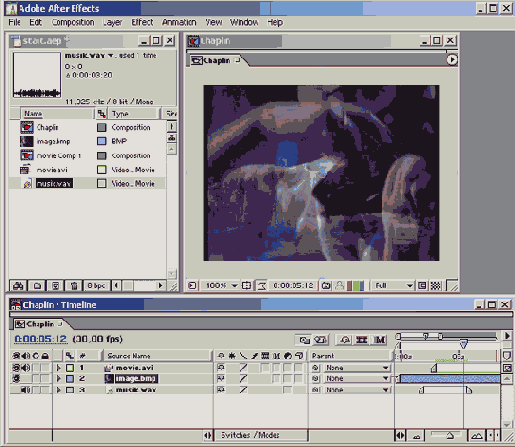This screenshot has width=515, height=447.
Task: Click the current time indicator marker in Timeline
Action: pyautogui.click(x=463, y=344)
